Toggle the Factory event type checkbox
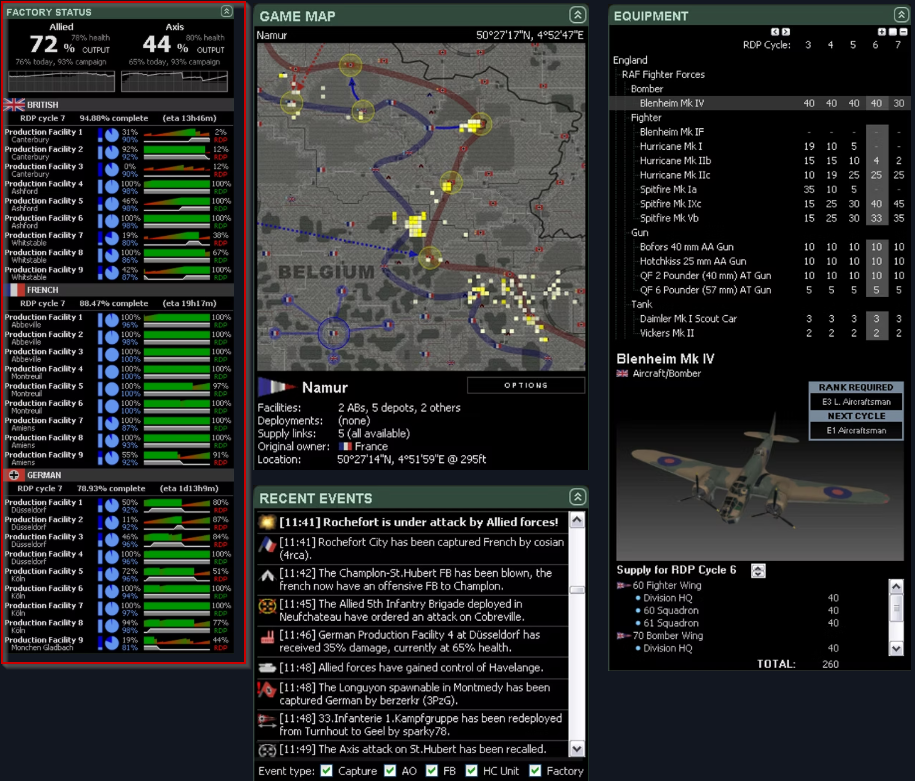The width and height of the screenshot is (915, 781). [x=535, y=770]
